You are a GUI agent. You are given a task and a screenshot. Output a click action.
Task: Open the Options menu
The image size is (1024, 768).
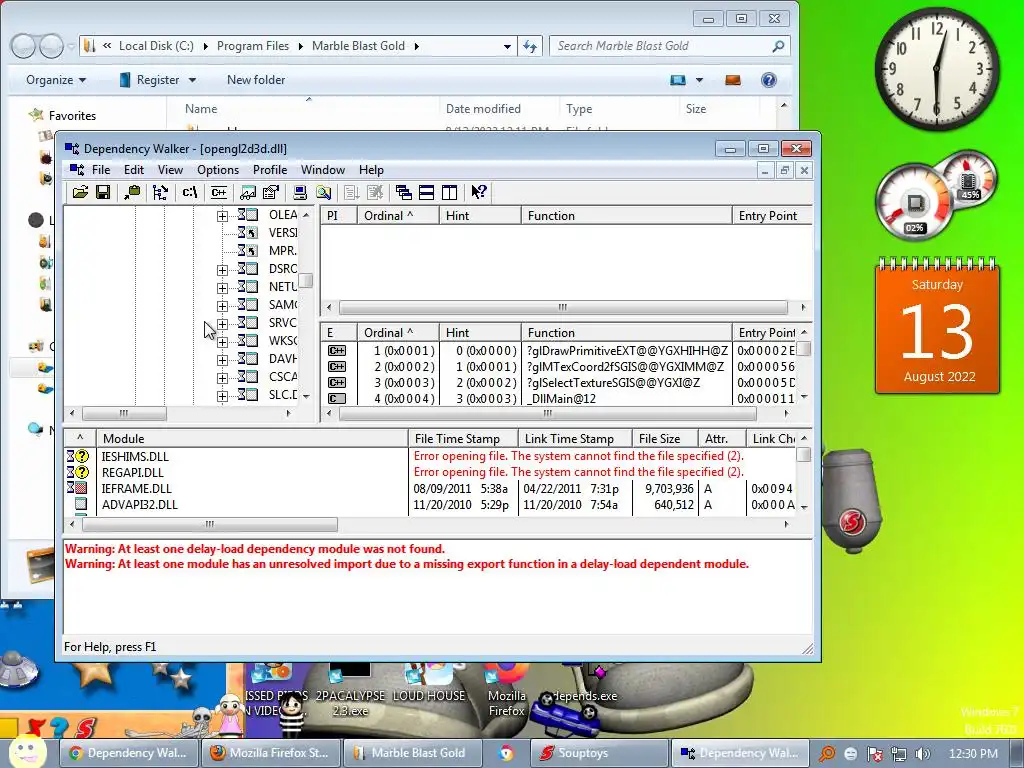tap(218, 170)
